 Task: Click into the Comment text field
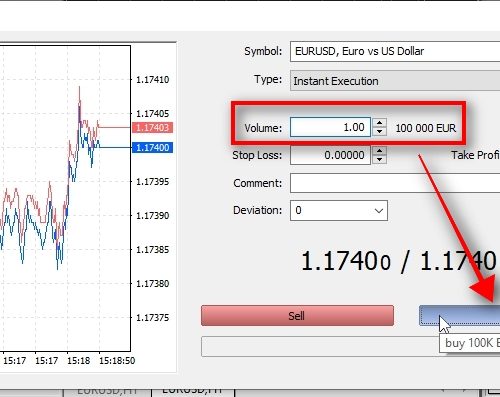pos(395,183)
